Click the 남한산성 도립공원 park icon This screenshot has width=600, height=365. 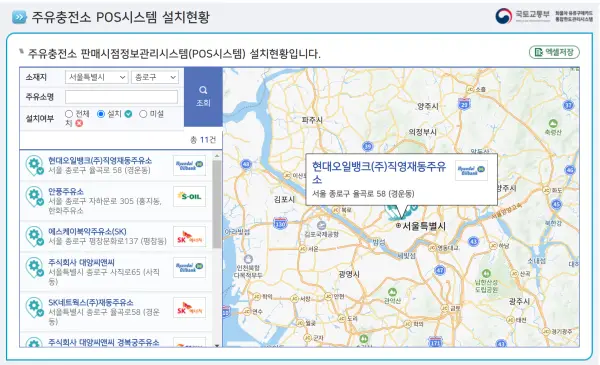(x=486, y=273)
